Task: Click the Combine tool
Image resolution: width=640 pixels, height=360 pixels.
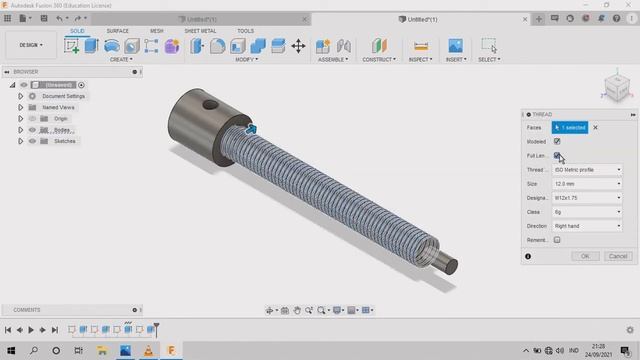Action: tap(258, 46)
